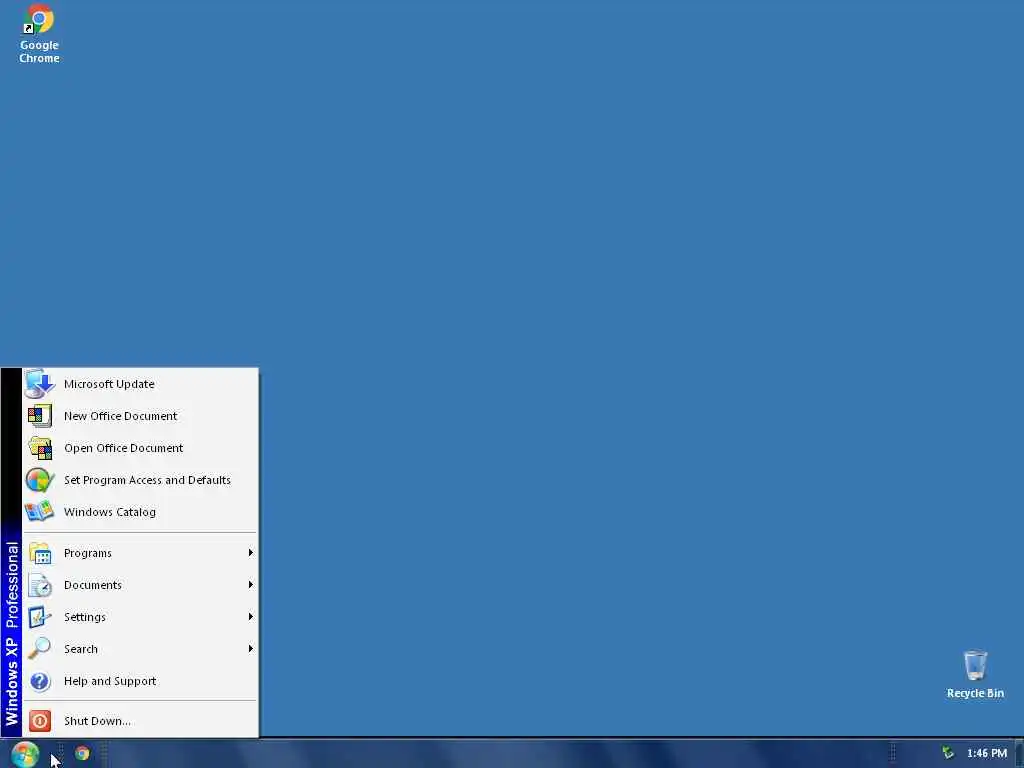The width and height of the screenshot is (1024, 768).
Task: Click the Settings label in the Start menu
Action: (85, 617)
